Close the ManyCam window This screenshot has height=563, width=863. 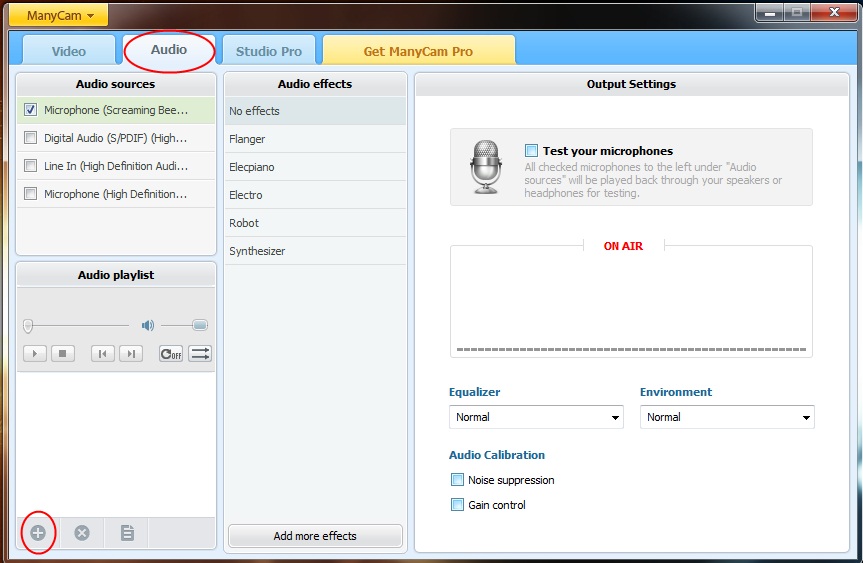tap(834, 13)
